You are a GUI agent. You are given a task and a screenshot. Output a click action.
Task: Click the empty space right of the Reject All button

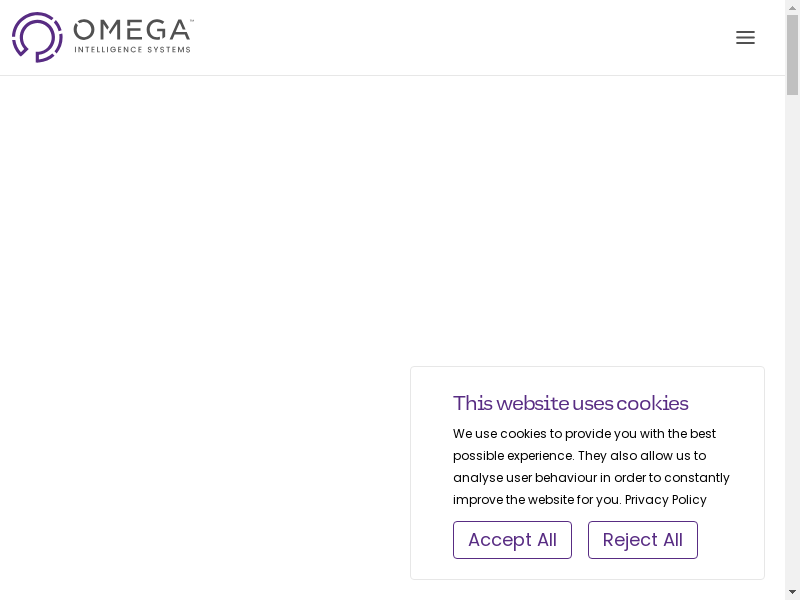730,540
